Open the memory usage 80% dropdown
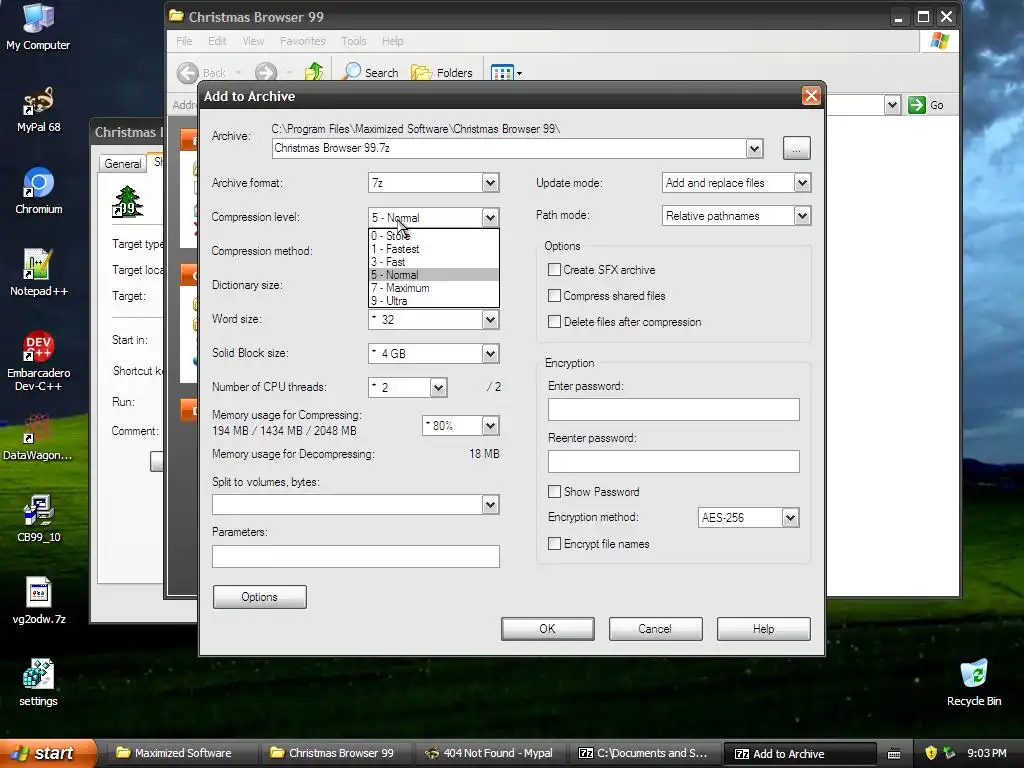Image resolution: width=1024 pixels, height=768 pixels. point(490,426)
